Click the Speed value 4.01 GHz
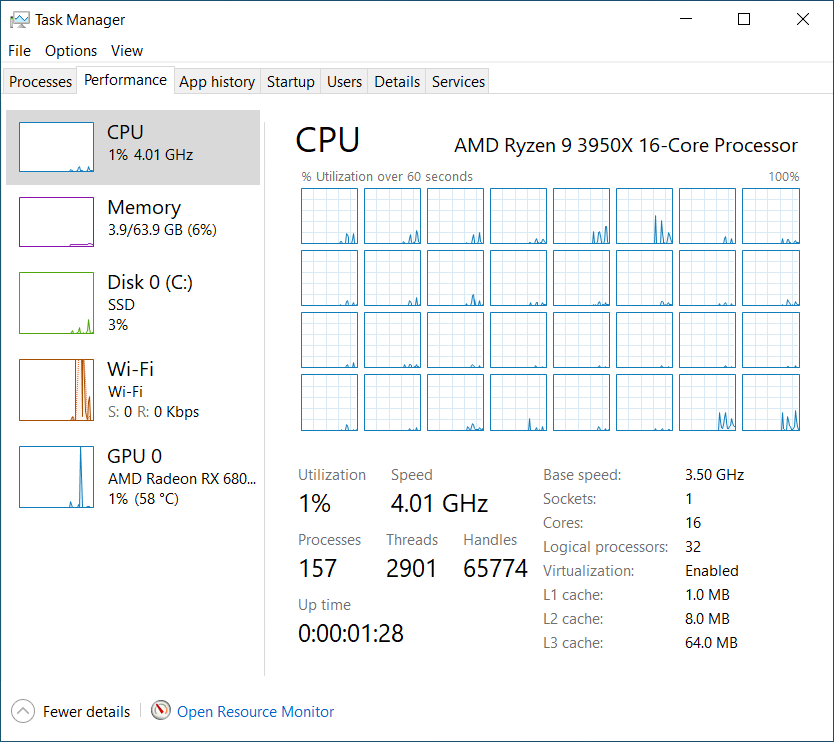 [x=439, y=503]
